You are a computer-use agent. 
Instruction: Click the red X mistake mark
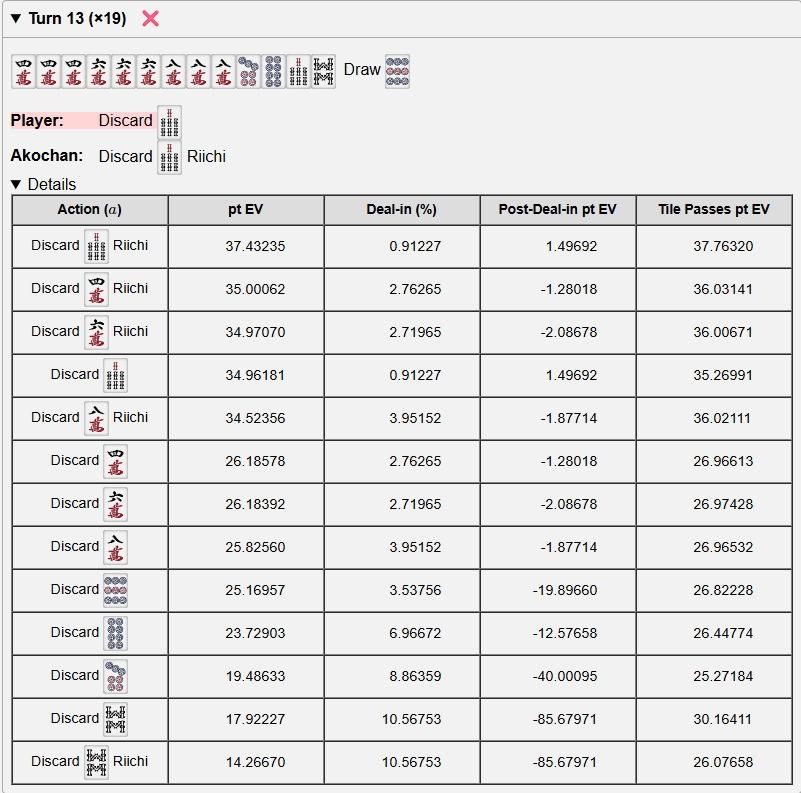pyautogui.click(x=150, y=19)
